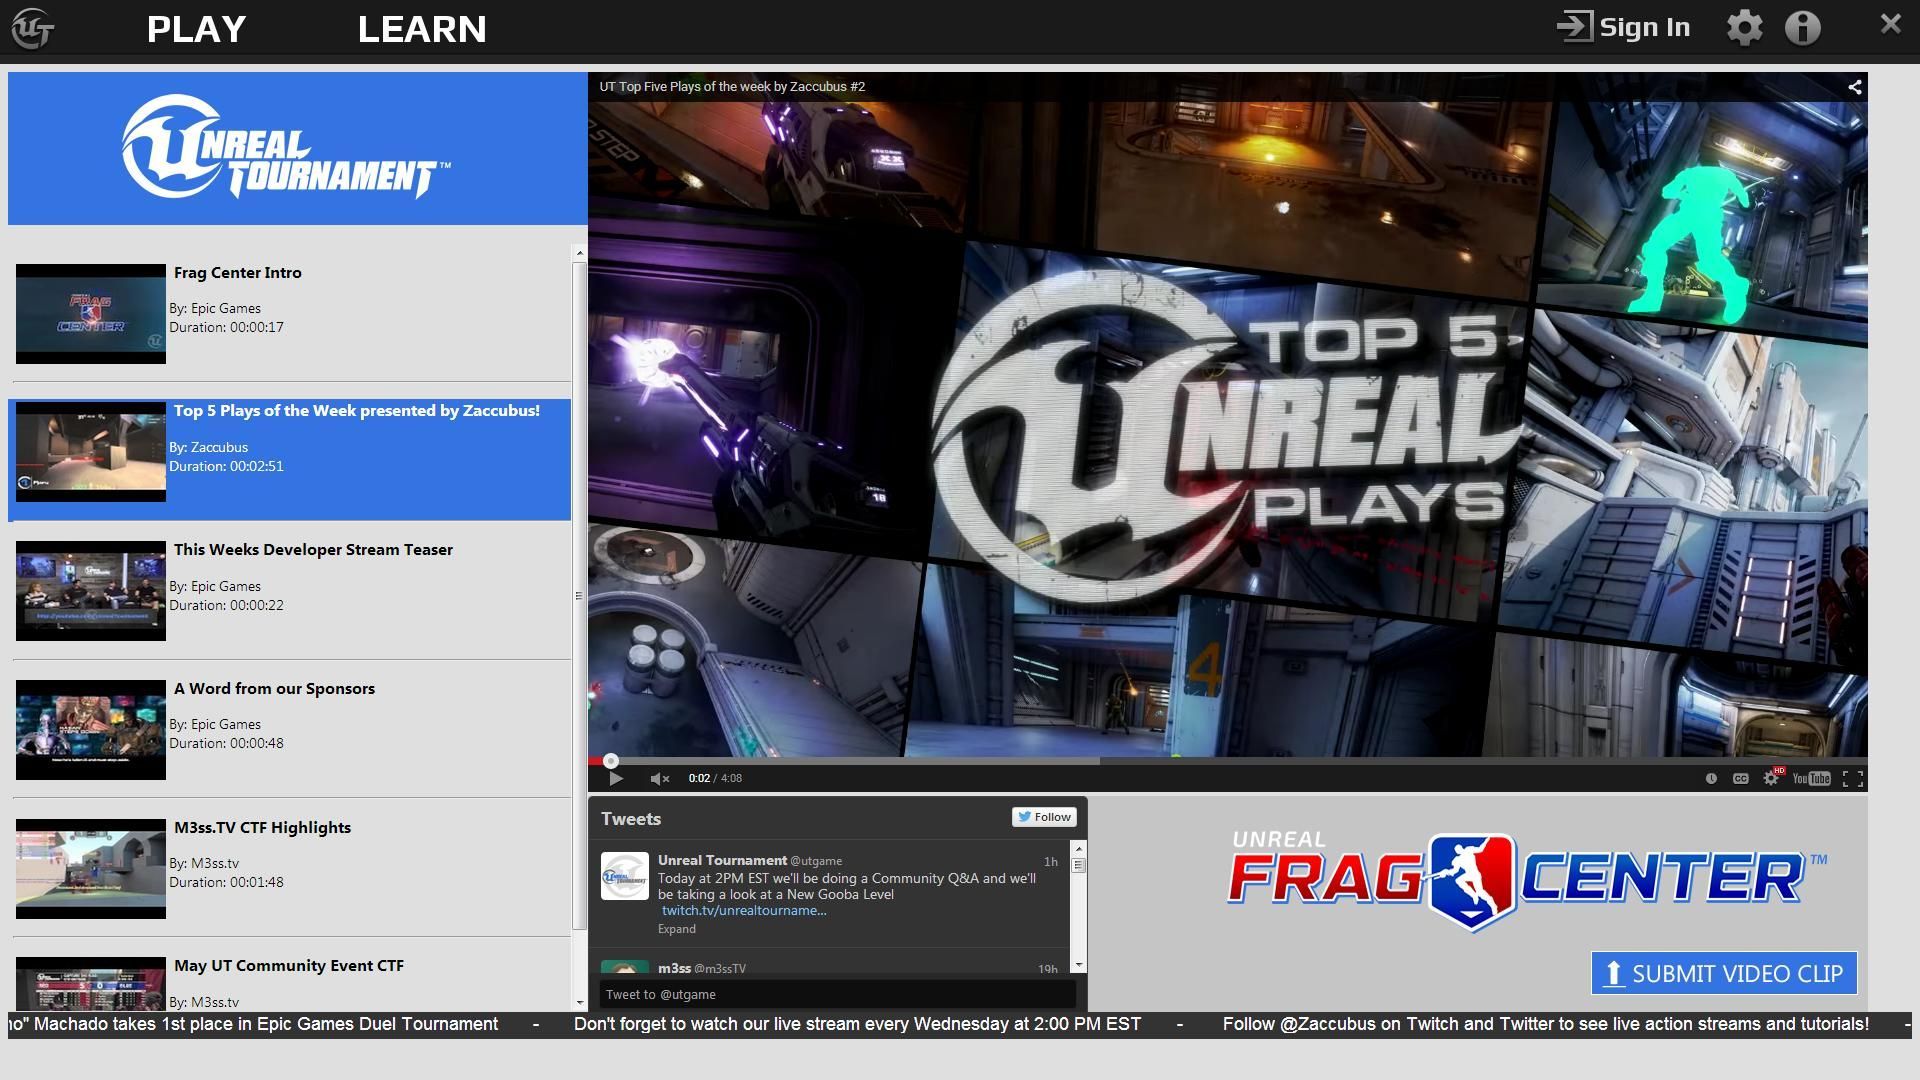Unmute the video via speaker icon
This screenshot has width=1920, height=1080.
(x=659, y=778)
